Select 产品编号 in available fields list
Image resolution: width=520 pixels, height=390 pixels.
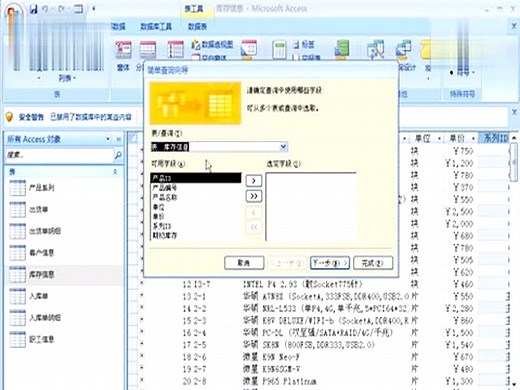(196, 188)
